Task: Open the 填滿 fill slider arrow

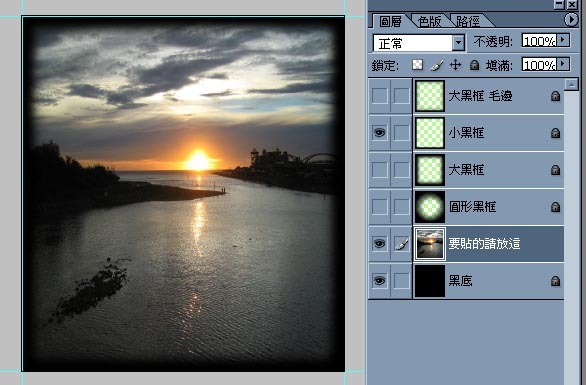Action: click(x=563, y=64)
